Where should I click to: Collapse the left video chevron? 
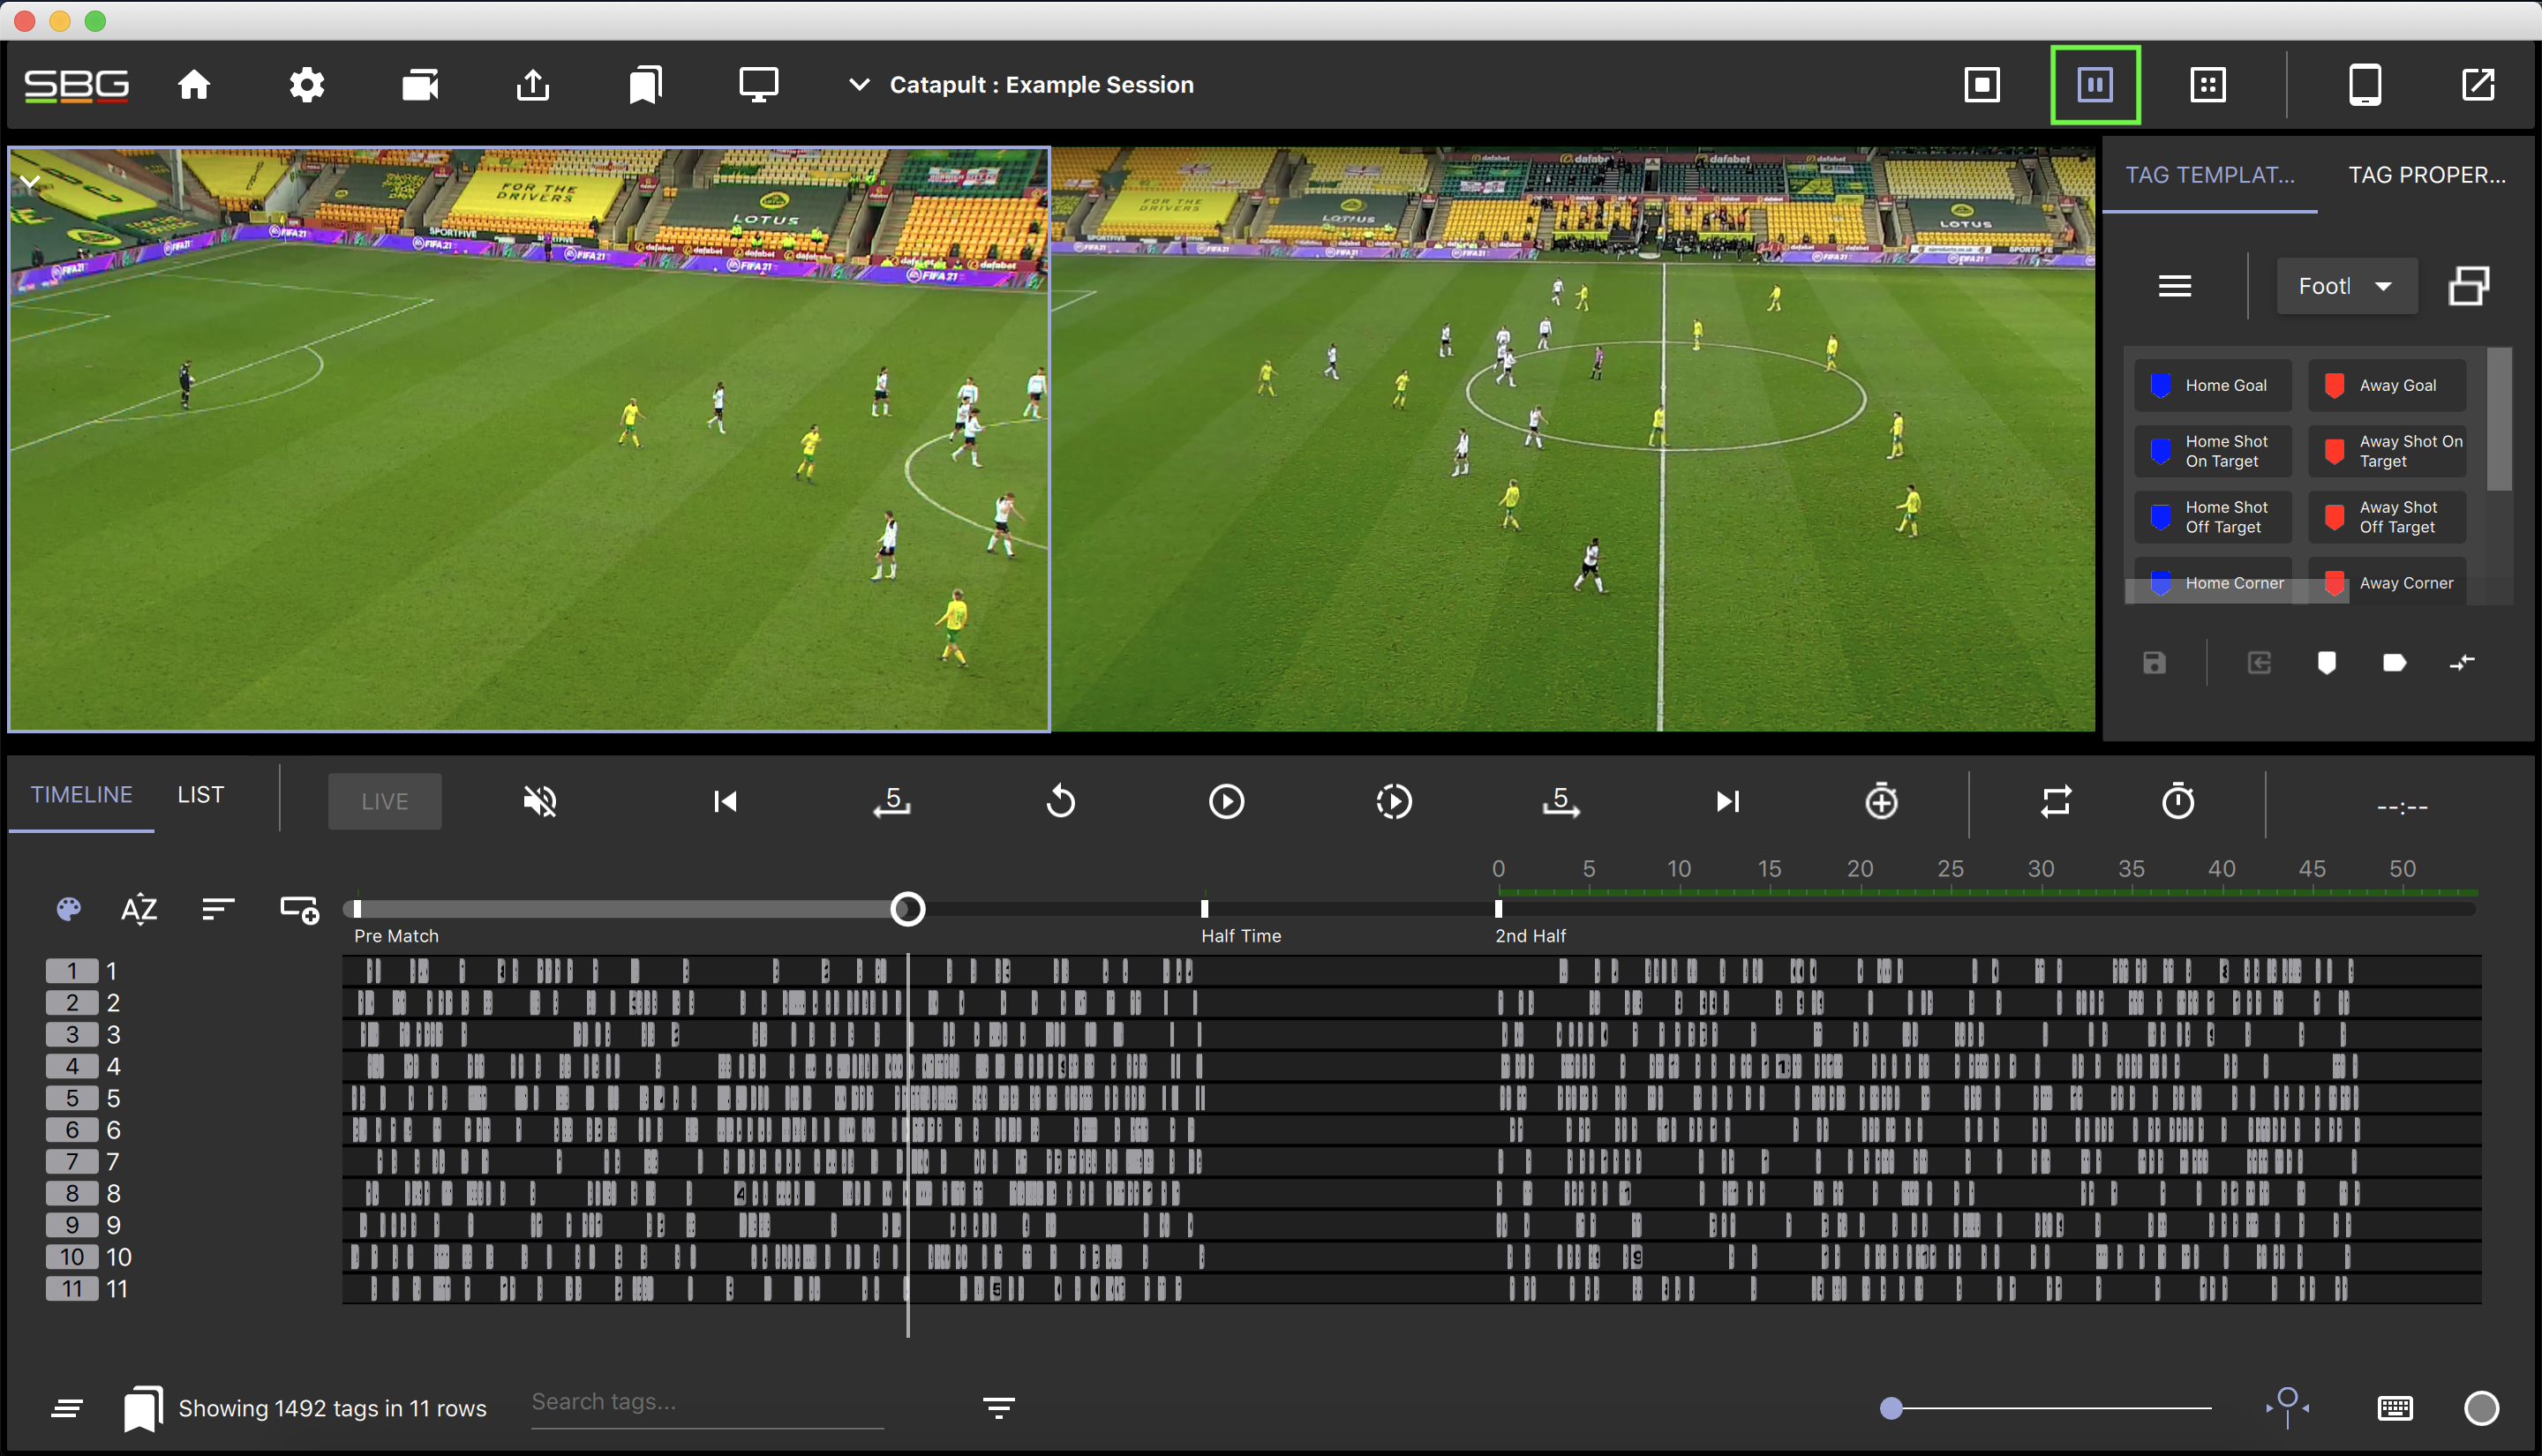pos(30,182)
